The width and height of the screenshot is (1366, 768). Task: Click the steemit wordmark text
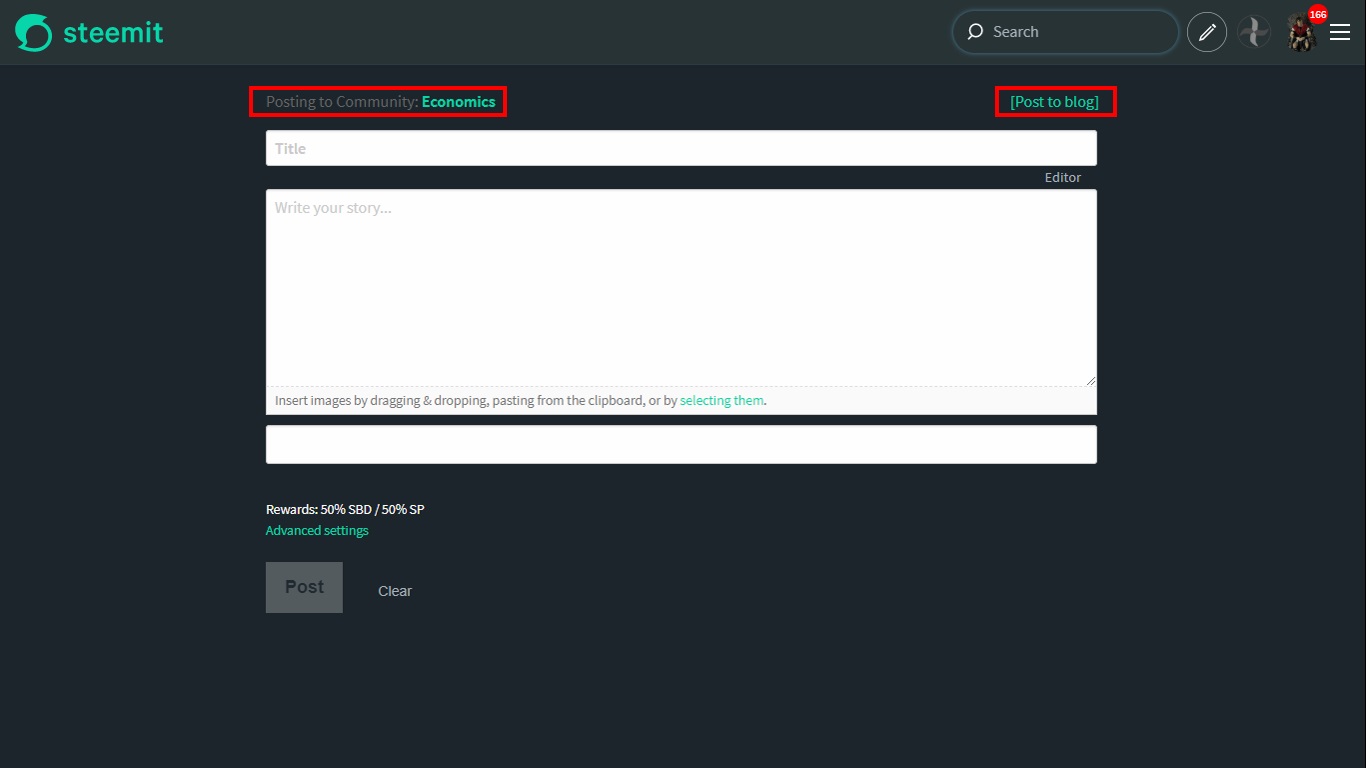tap(113, 32)
